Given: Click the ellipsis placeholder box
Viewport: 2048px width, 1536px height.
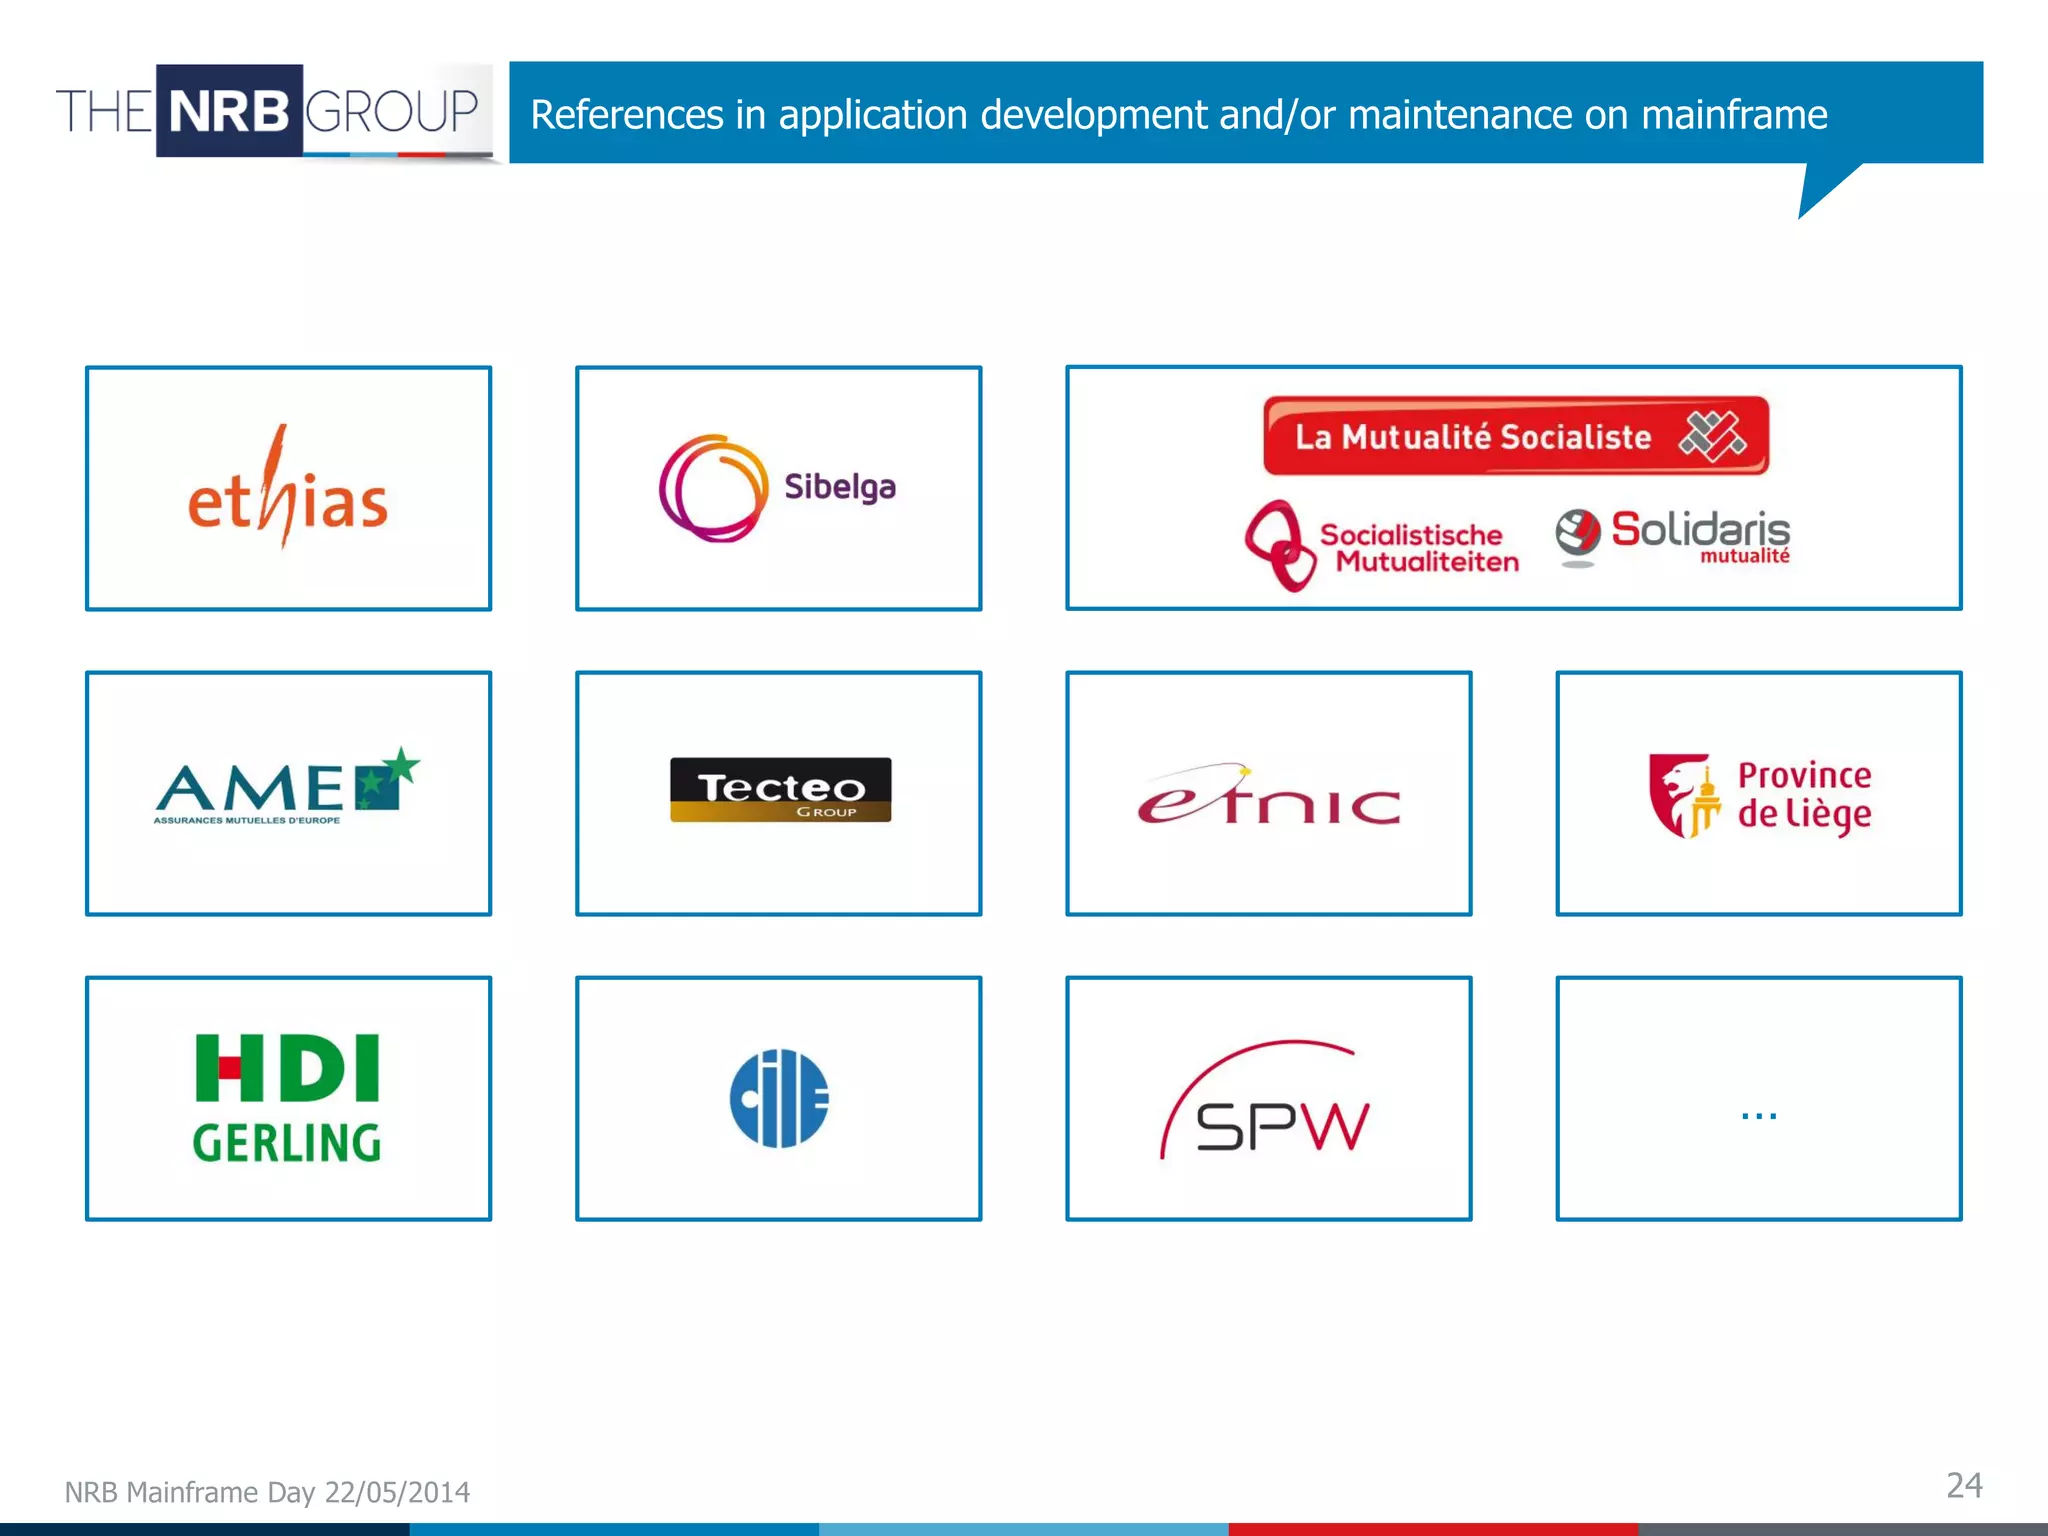Looking at the screenshot, I should pyautogui.click(x=1759, y=1098).
